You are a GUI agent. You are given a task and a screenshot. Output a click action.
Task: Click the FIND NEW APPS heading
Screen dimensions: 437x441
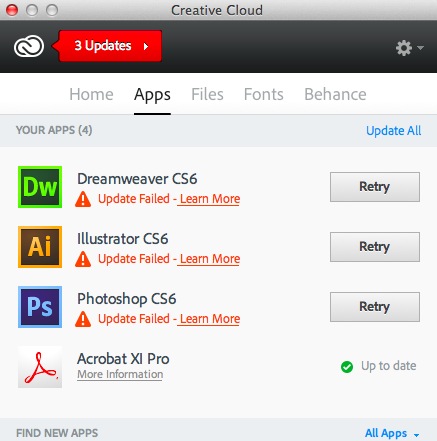point(57,433)
